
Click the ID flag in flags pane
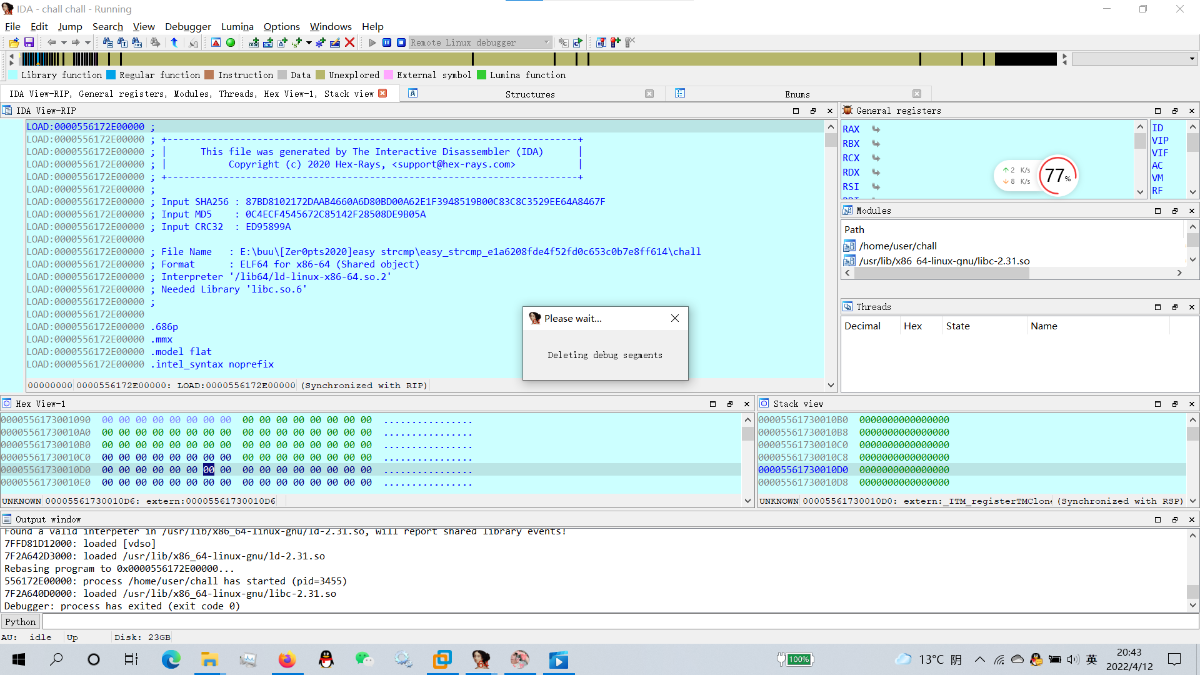pyautogui.click(x=1158, y=128)
